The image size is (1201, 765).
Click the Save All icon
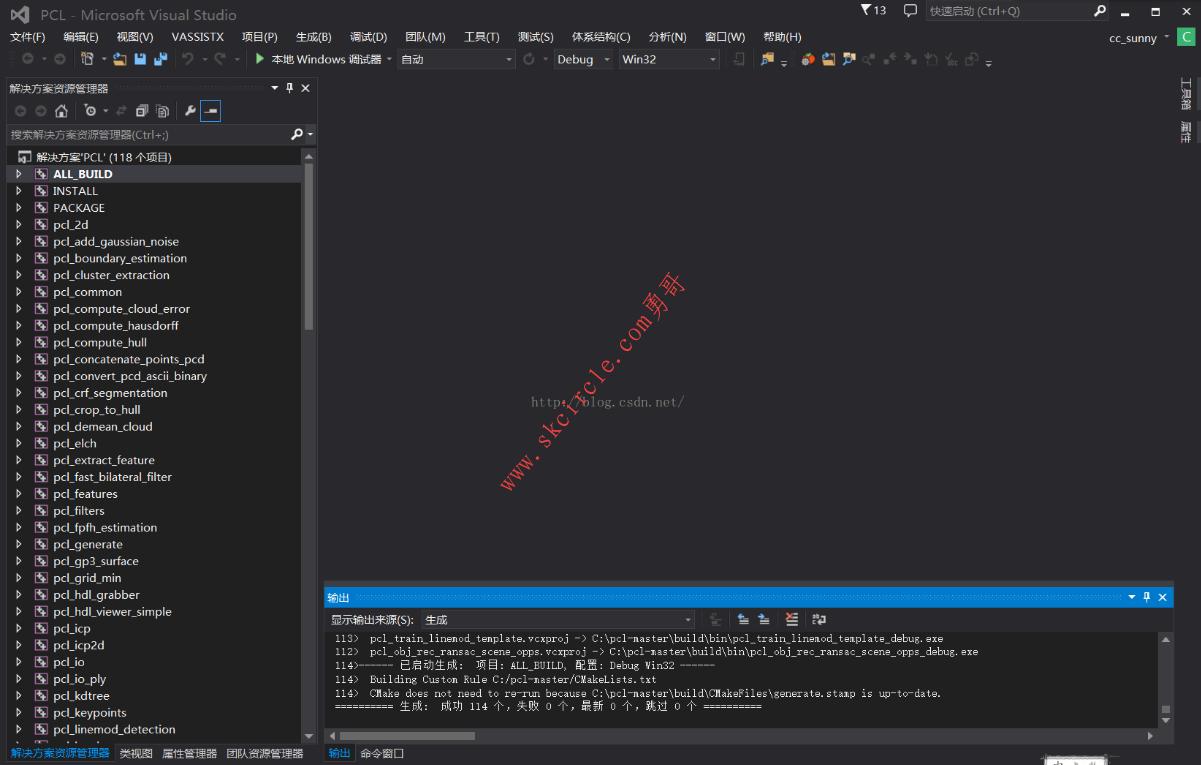tap(160, 59)
